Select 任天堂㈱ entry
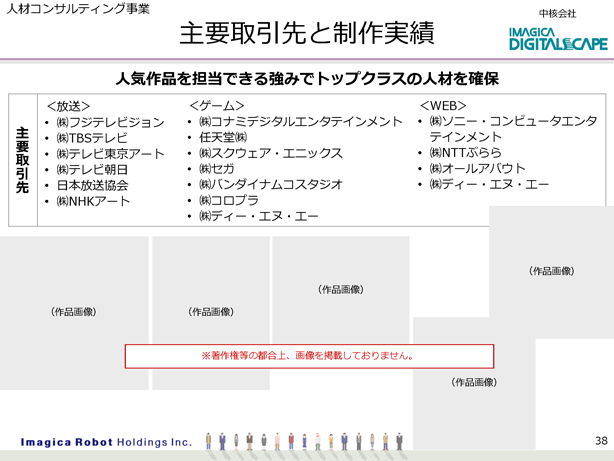 [x=223, y=137]
